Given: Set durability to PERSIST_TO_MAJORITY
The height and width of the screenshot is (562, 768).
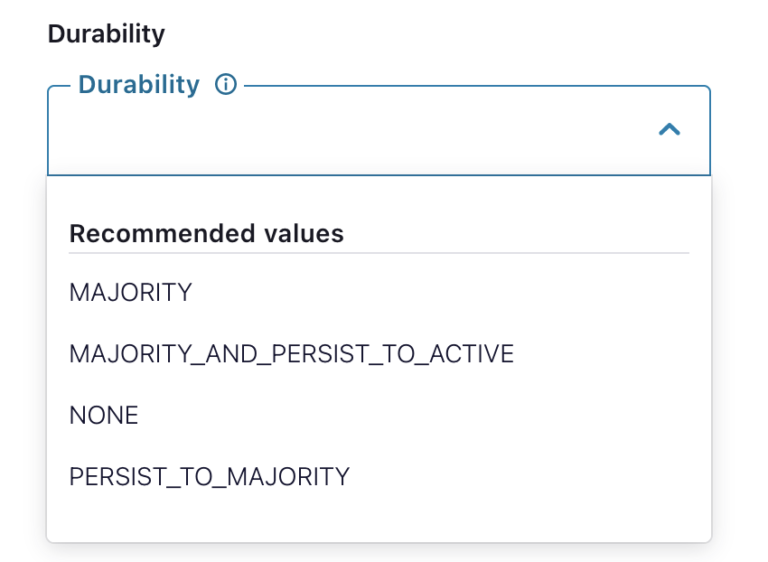Looking at the screenshot, I should coord(209,476).
